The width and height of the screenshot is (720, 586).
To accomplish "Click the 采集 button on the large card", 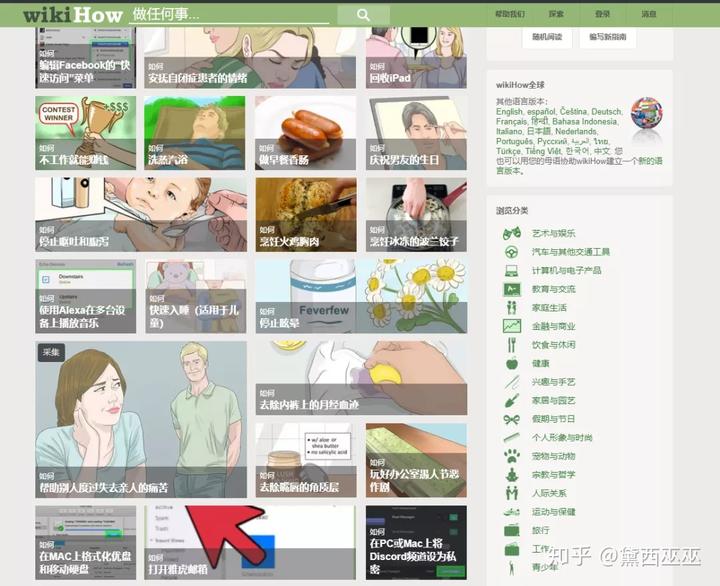I will [x=51, y=352].
